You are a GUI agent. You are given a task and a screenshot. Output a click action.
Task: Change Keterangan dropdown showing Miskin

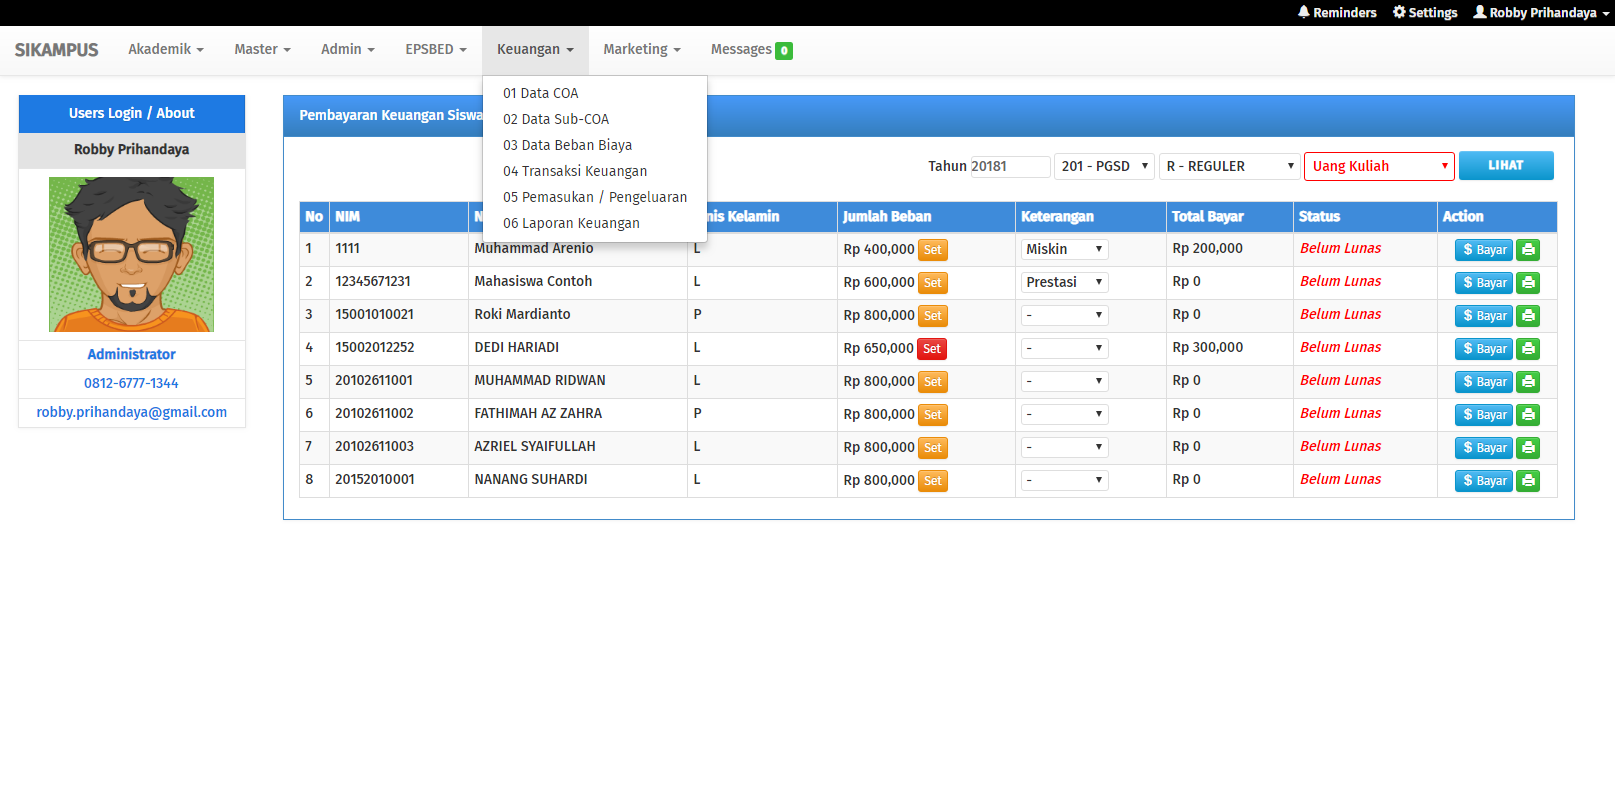(x=1063, y=250)
